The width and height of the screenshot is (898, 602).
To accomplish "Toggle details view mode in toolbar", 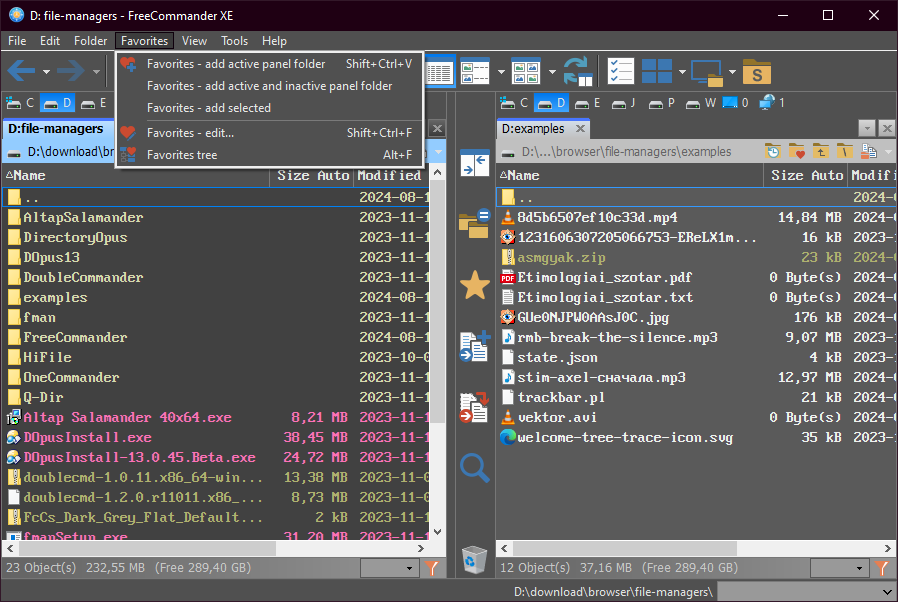I will (439, 72).
